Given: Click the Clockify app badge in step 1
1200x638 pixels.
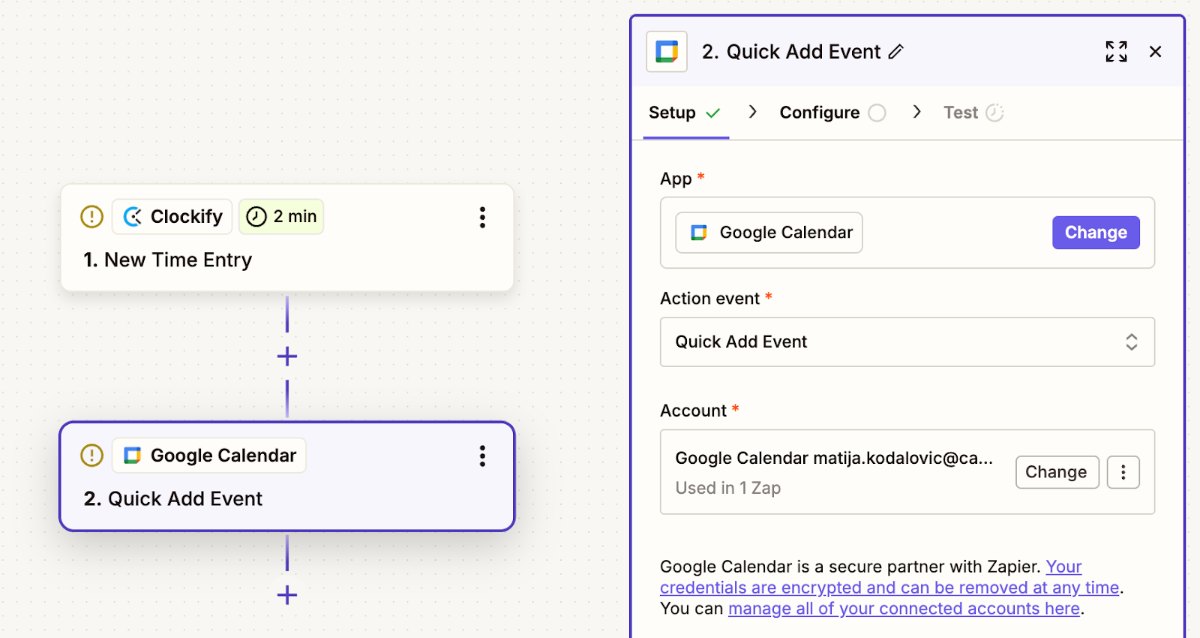Looking at the screenshot, I should click(172, 217).
